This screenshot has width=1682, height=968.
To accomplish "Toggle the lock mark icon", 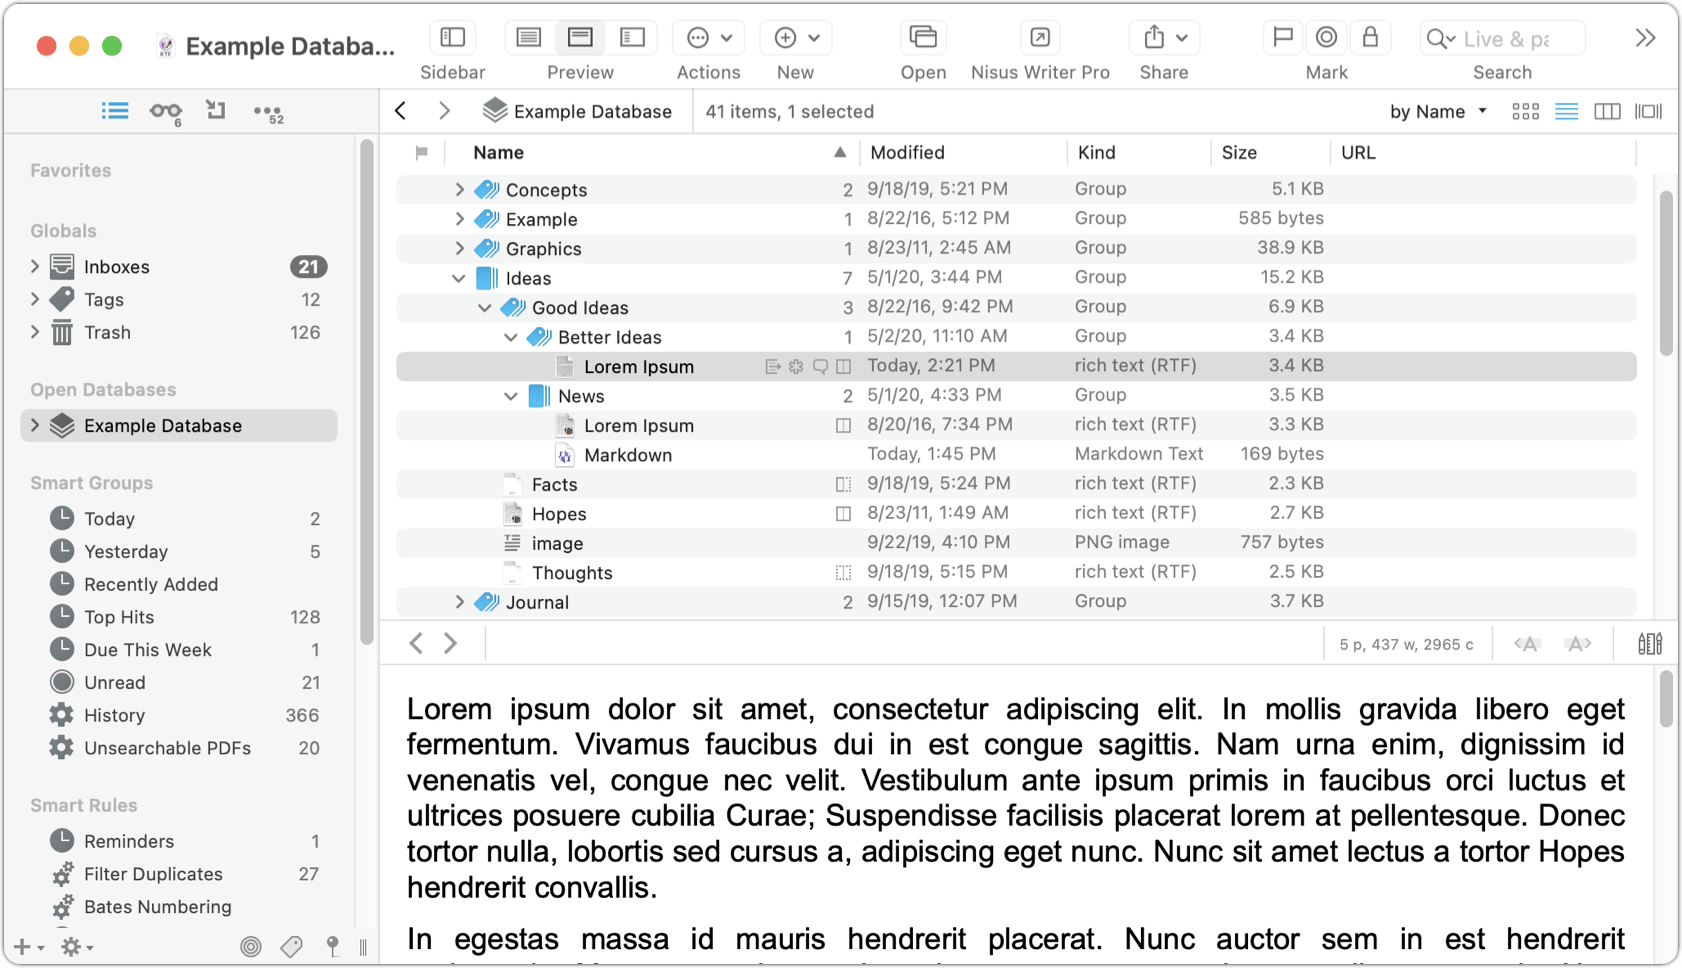I will tap(1370, 38).
